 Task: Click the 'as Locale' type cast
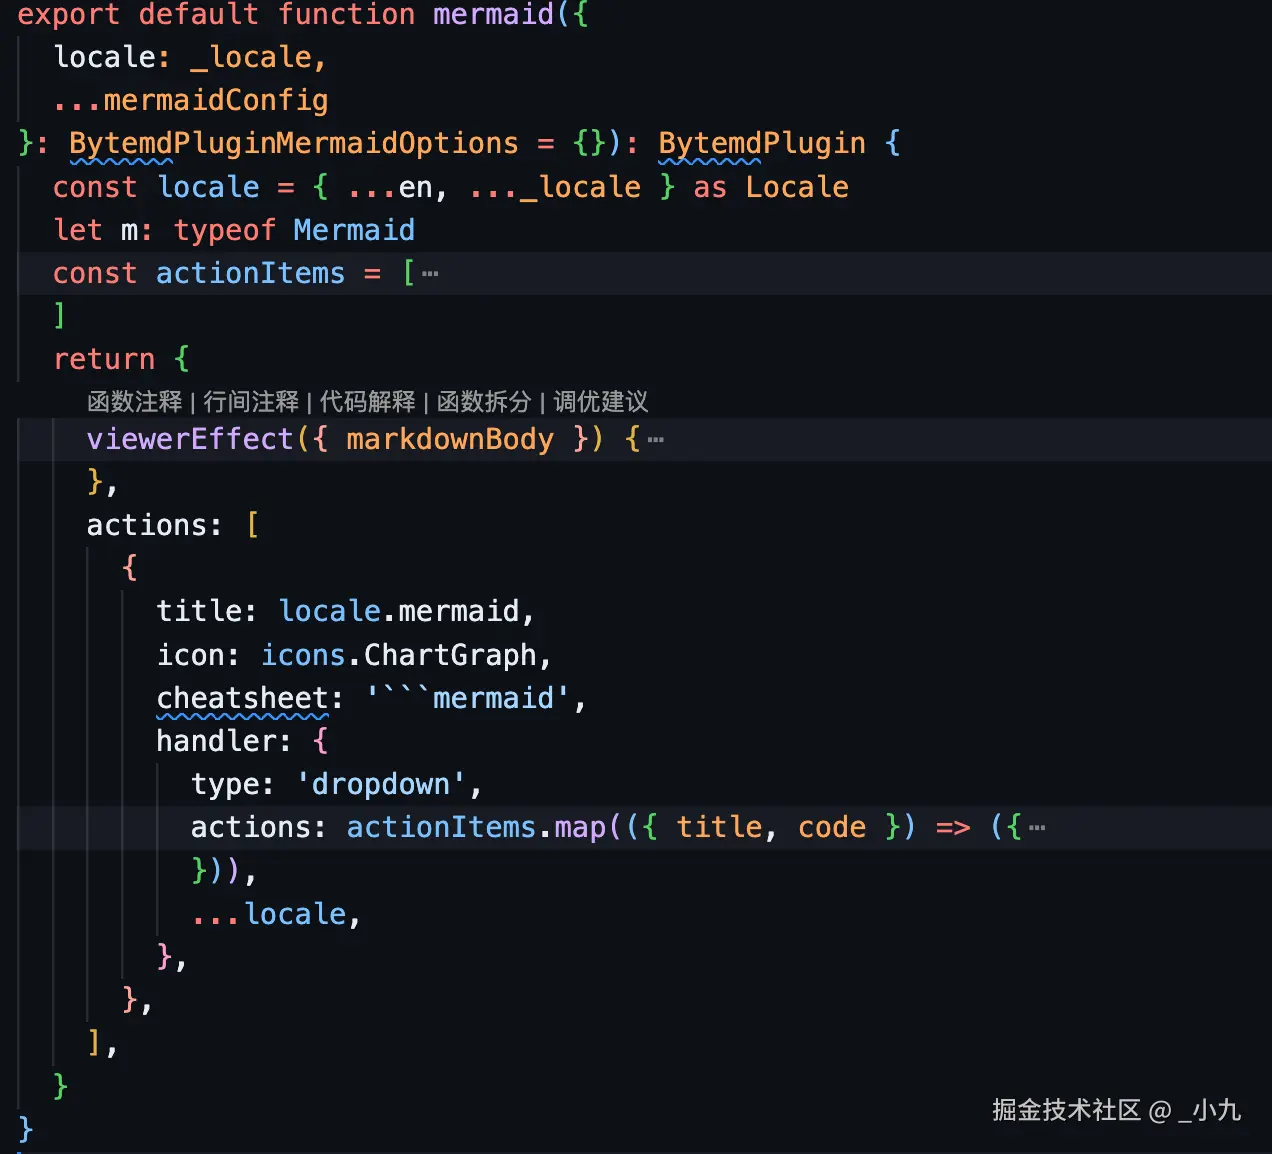pos(771,187)
